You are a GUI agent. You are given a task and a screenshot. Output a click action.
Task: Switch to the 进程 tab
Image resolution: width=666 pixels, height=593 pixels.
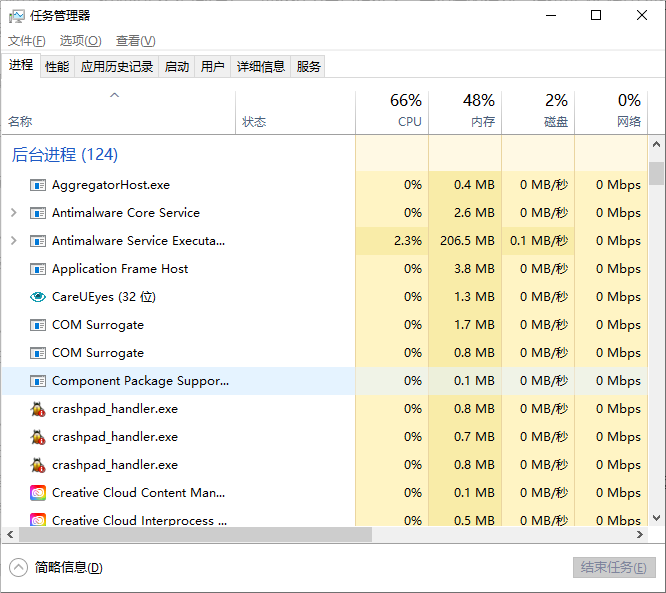pos(21,65)
